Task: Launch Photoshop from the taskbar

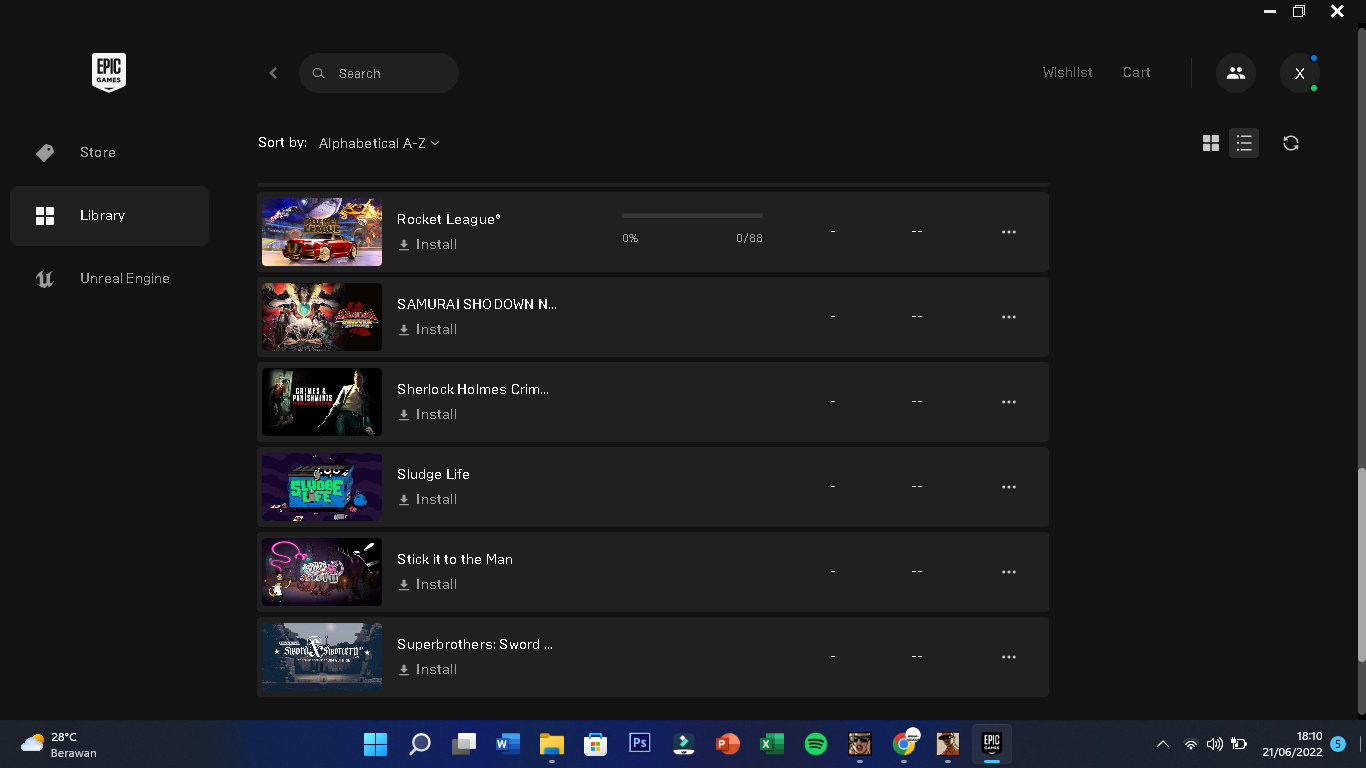Action: (x=640, y=744)
